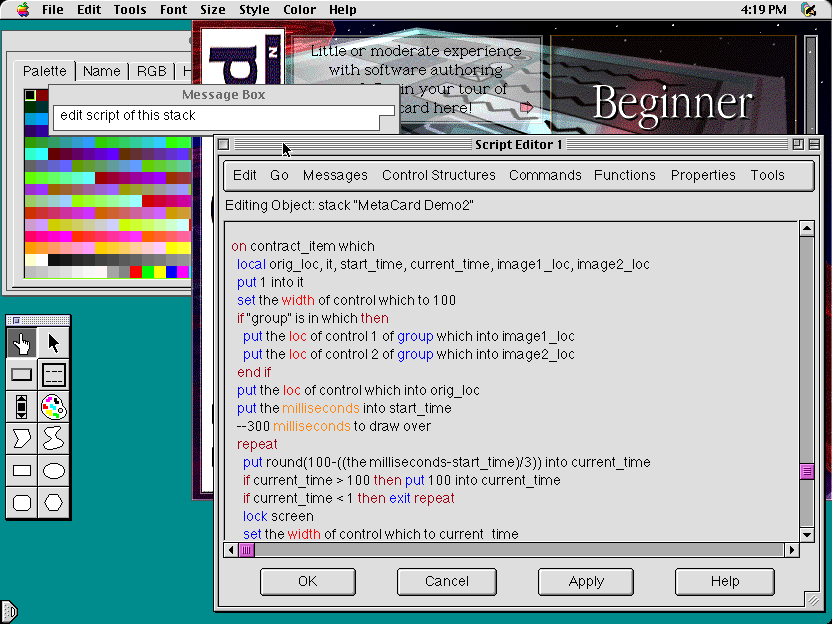
Task: Click the 'on contract_item which' script line
Action: (x=303, y=246)
